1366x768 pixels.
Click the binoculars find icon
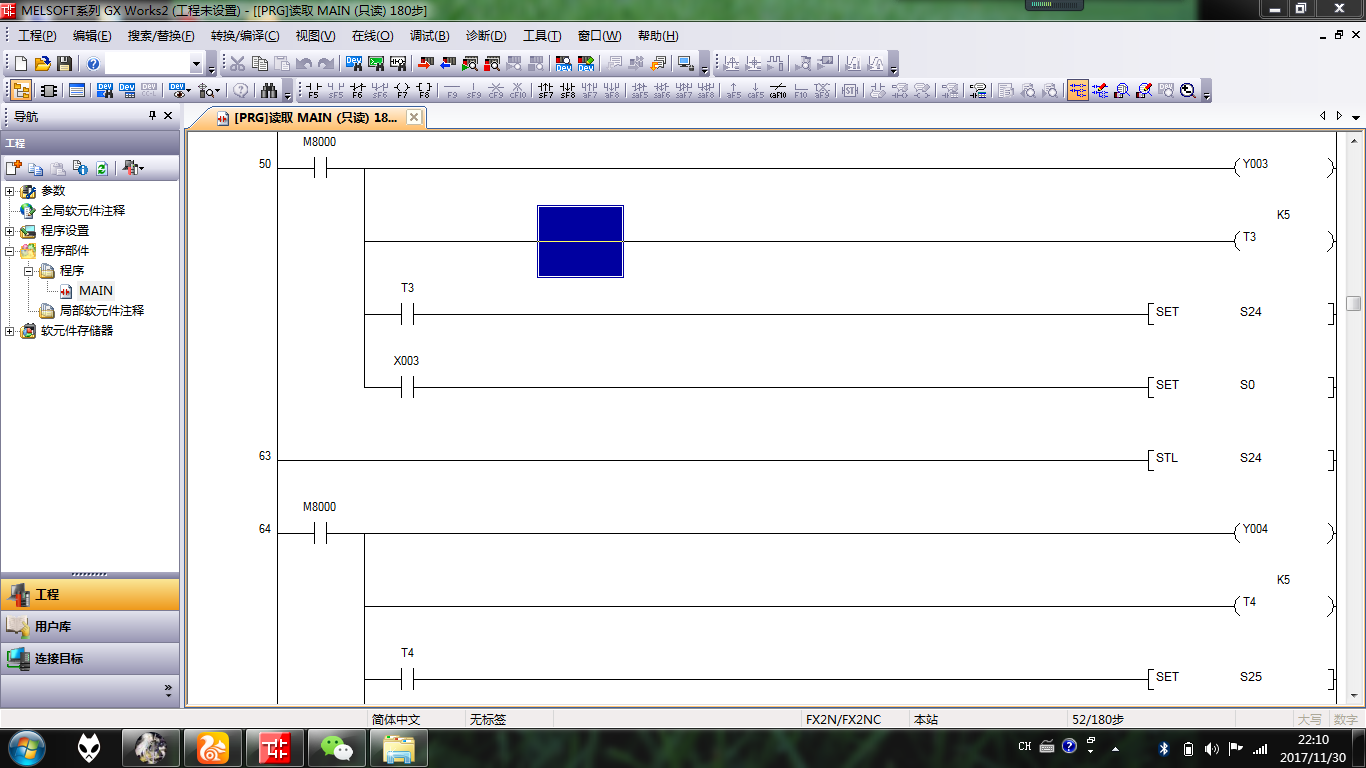click(x=269, y=91)
